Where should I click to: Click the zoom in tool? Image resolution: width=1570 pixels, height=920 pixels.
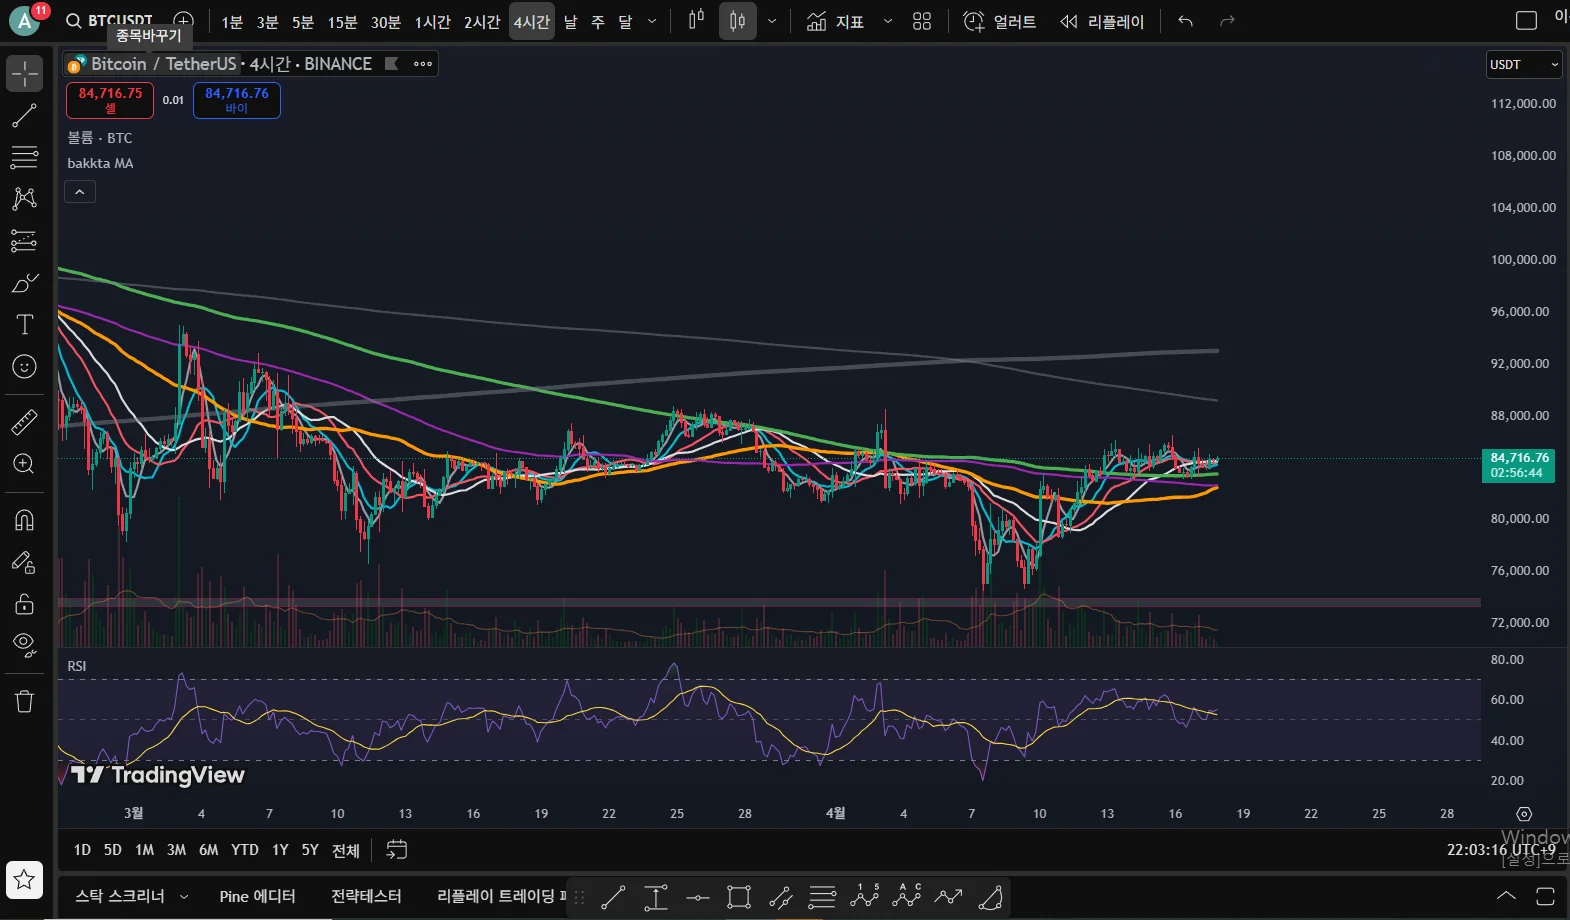pyautogui.click(x=24, y=464)
